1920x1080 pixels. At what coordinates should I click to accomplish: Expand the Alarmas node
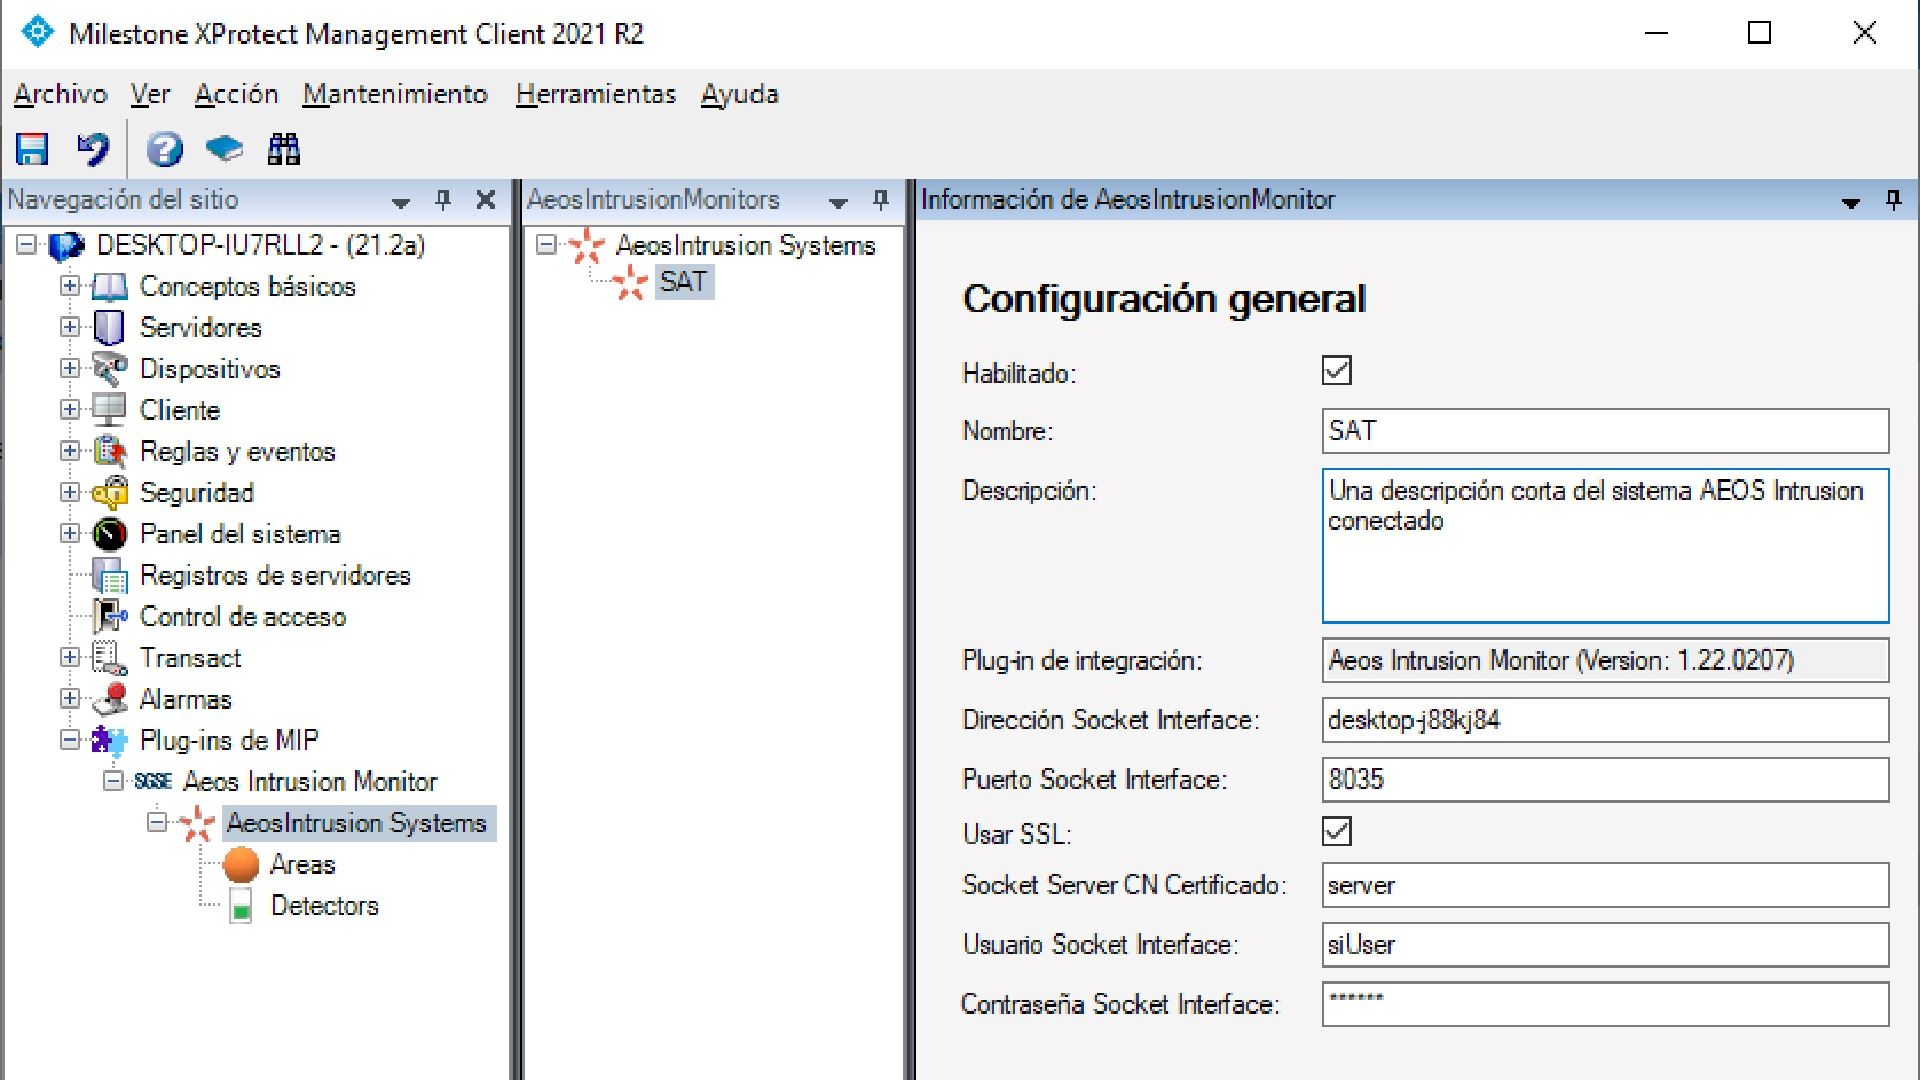click(70, 698)
